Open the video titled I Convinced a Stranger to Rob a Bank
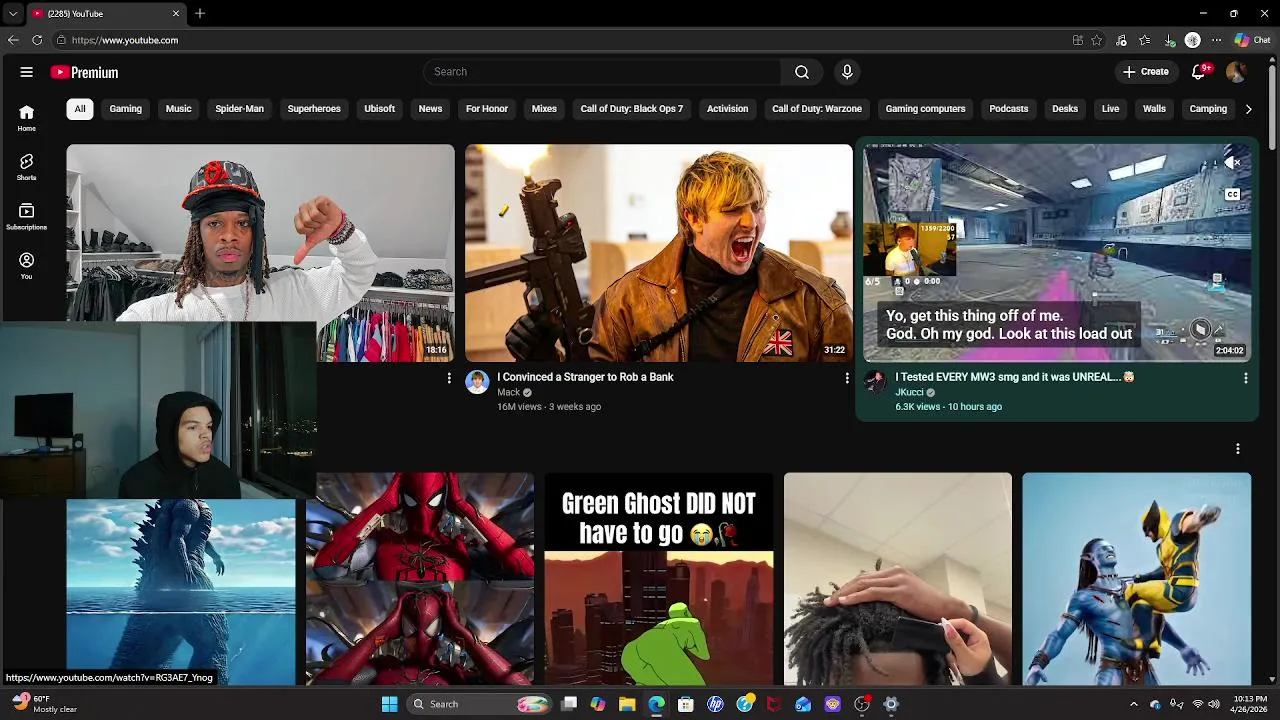 pyautogui.click(x=585, y=377)
